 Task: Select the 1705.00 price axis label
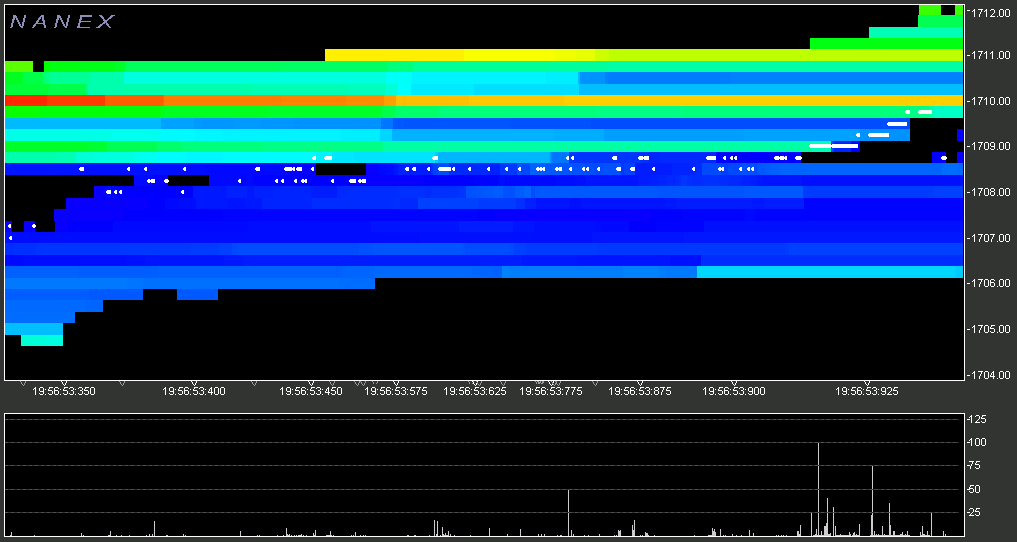991,329
